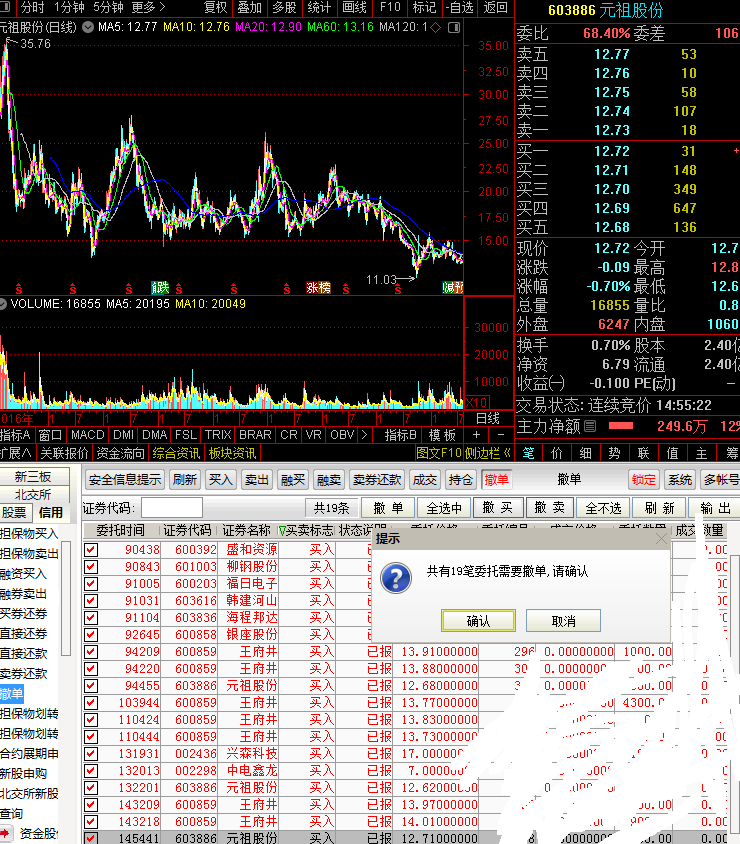Open the 模板 template menu
Image resolution: width=740 pixels, height=844 pixels.
coord(442,435)
